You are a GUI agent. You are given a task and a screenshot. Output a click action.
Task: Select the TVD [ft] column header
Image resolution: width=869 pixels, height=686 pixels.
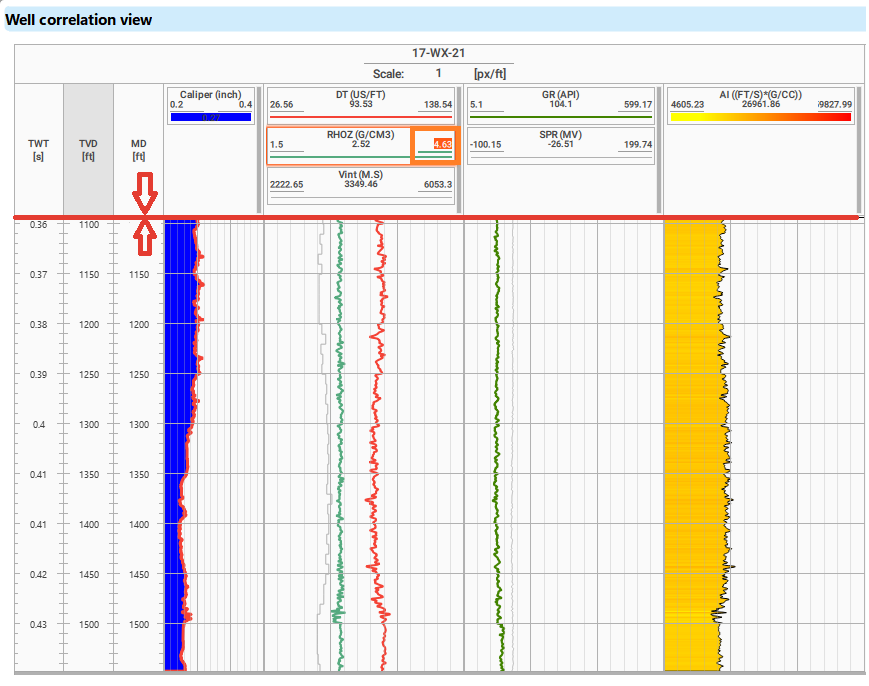[88, 150]
